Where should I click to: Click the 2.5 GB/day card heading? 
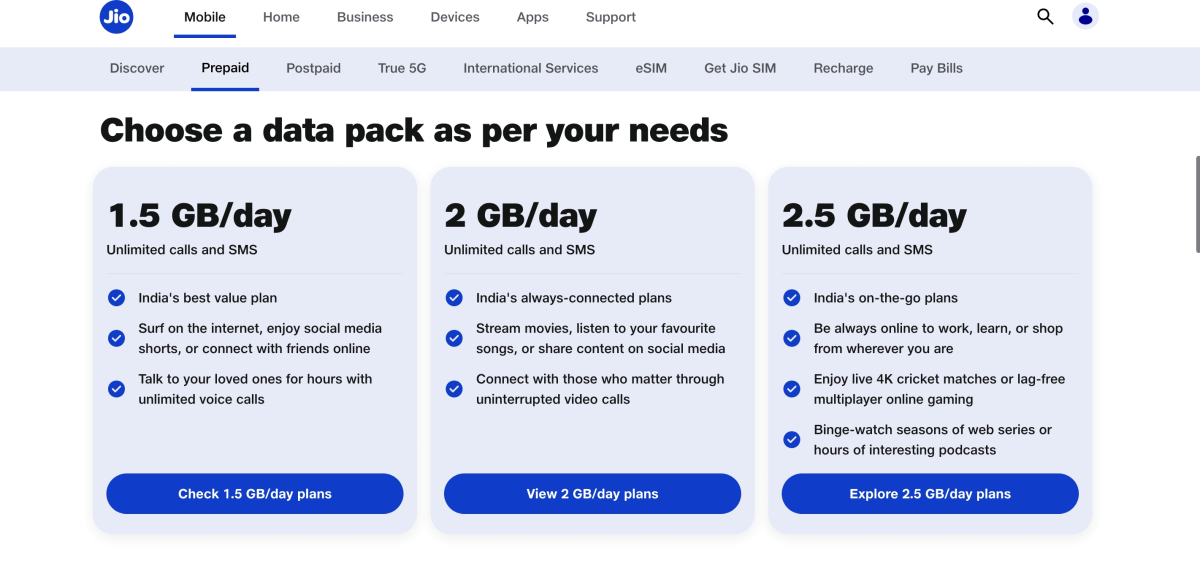pos(874,215)
